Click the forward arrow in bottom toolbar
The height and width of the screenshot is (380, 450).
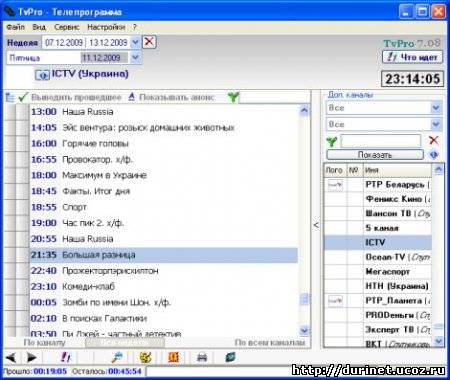pyautogui.click(x=32, y=358)
